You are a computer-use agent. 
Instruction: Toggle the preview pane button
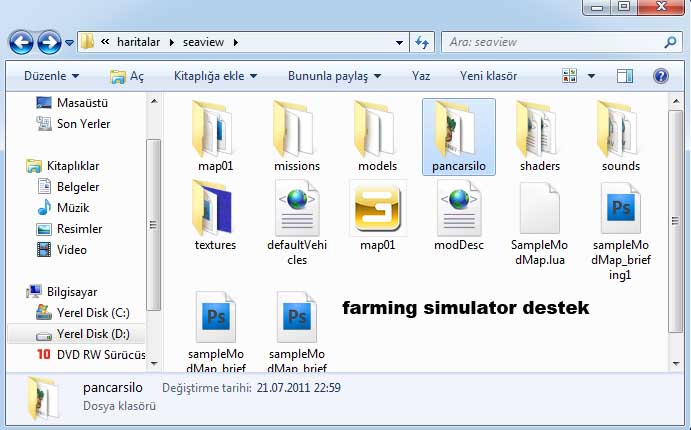click(625, 76)
